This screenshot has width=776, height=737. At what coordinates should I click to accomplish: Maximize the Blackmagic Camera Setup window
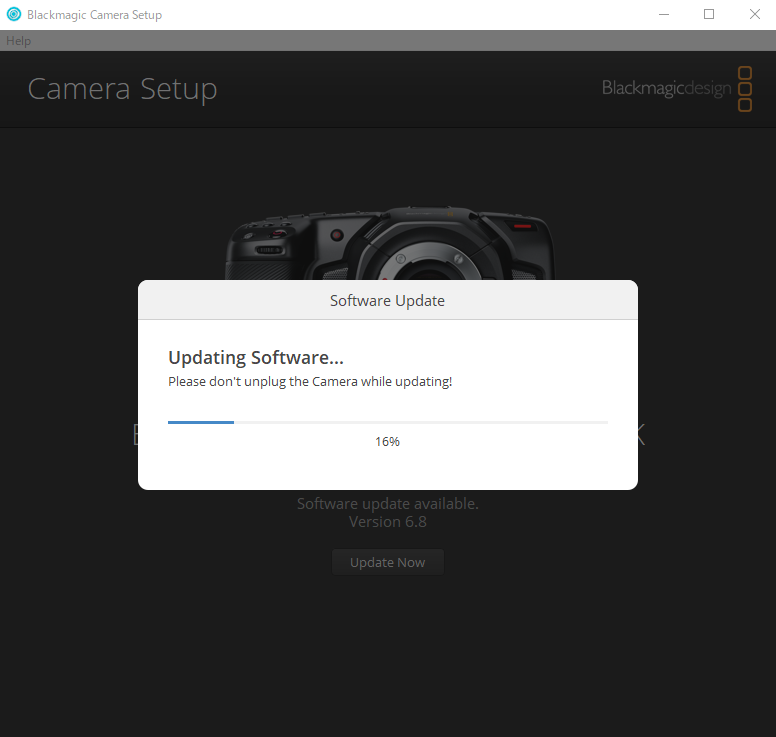click(x=709, y=14)
